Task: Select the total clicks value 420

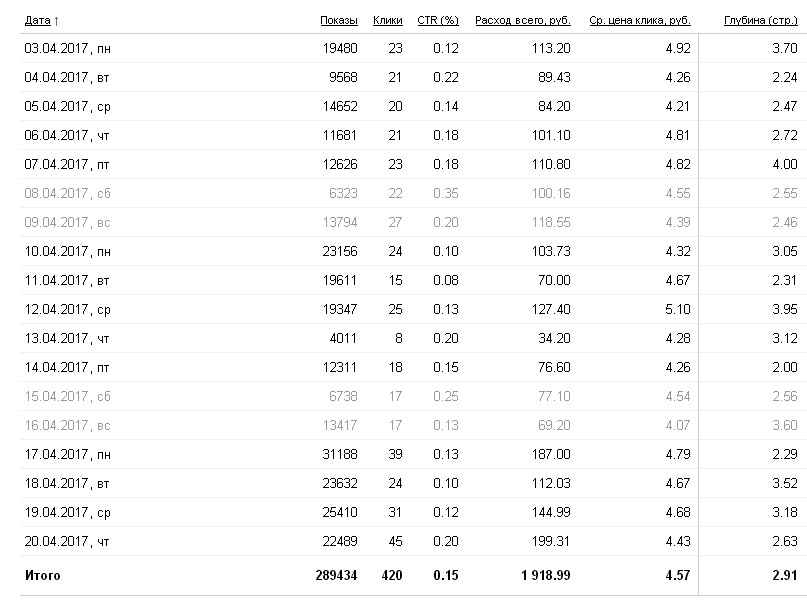Action: pyautogui.click(x=391, y=575)
